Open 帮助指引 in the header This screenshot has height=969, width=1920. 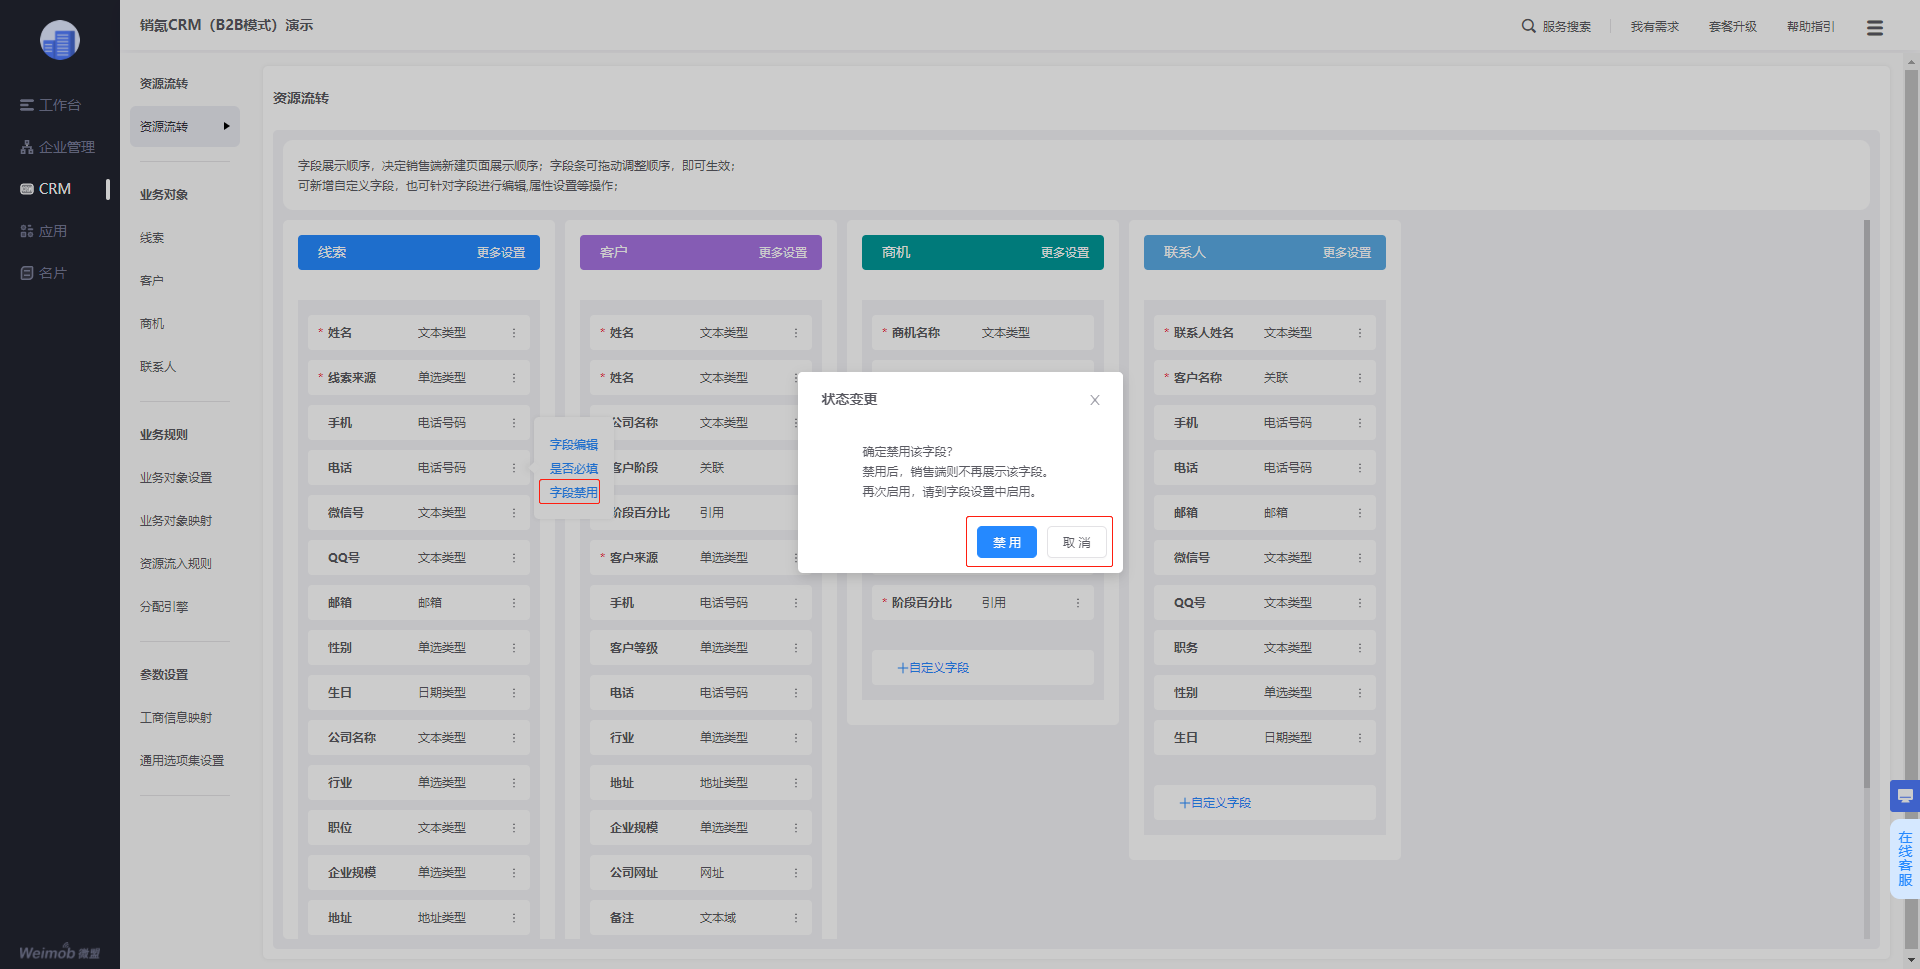[x=1810, y=27]
